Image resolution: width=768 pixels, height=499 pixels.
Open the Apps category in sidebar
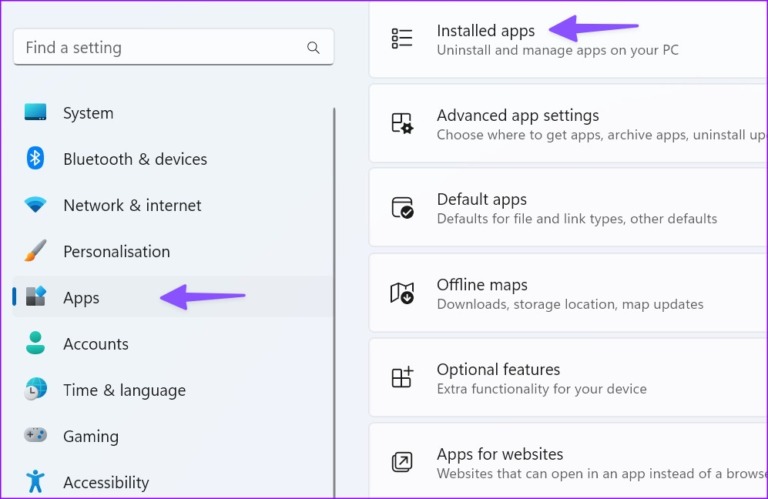(82, 298)
